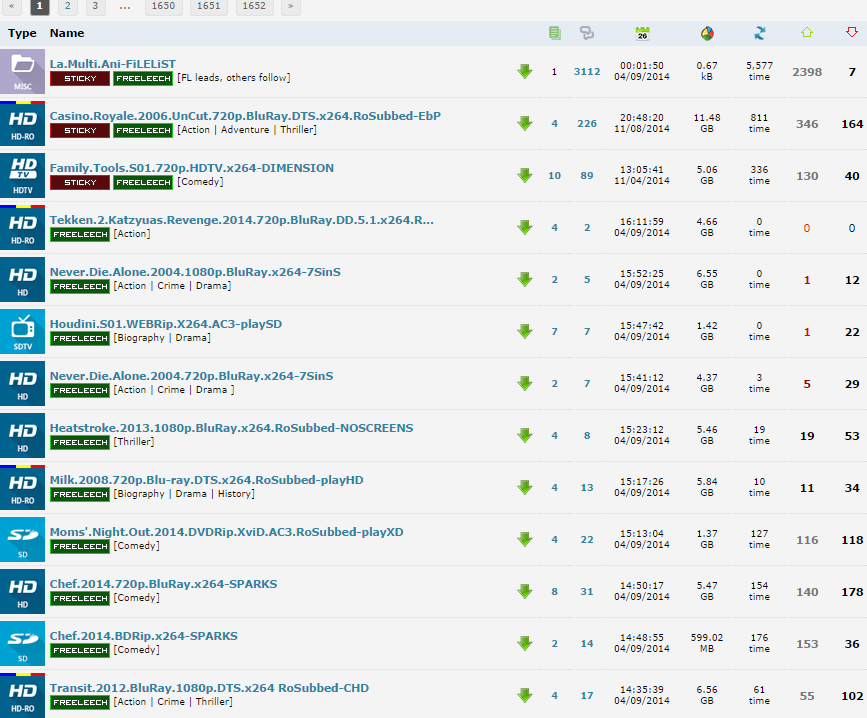
Task: Go to page 2 of the list
Action: point(67,6)
